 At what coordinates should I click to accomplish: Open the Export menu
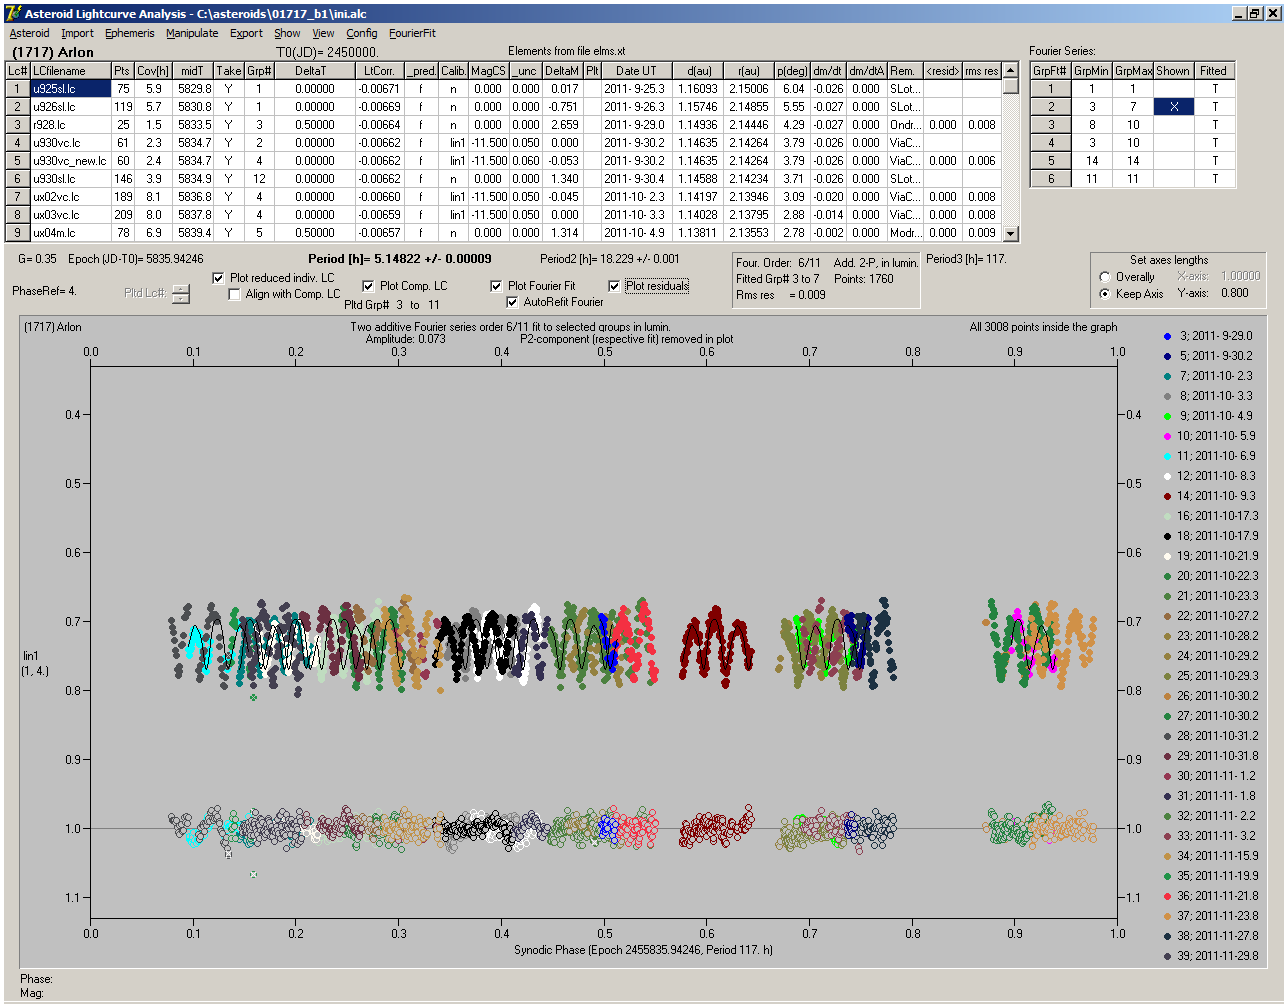(x=246, y=33)
